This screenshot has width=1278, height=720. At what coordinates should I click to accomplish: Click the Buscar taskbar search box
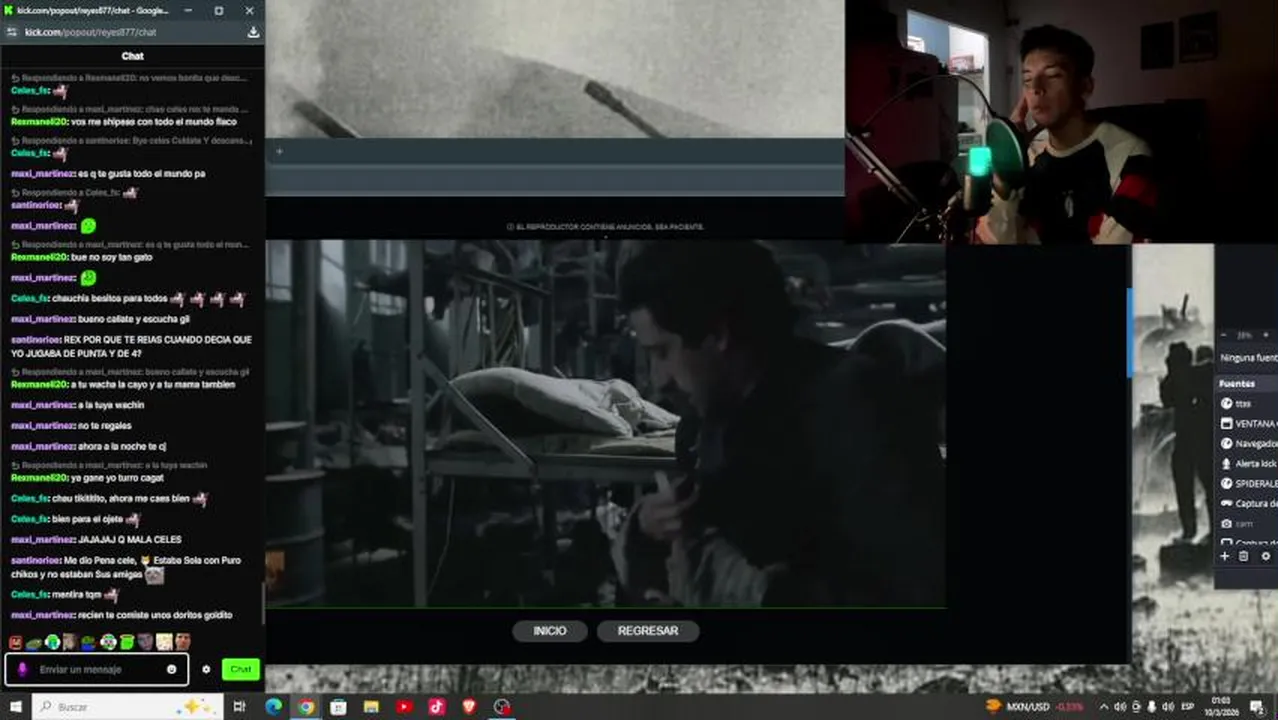tap(128, 707)
